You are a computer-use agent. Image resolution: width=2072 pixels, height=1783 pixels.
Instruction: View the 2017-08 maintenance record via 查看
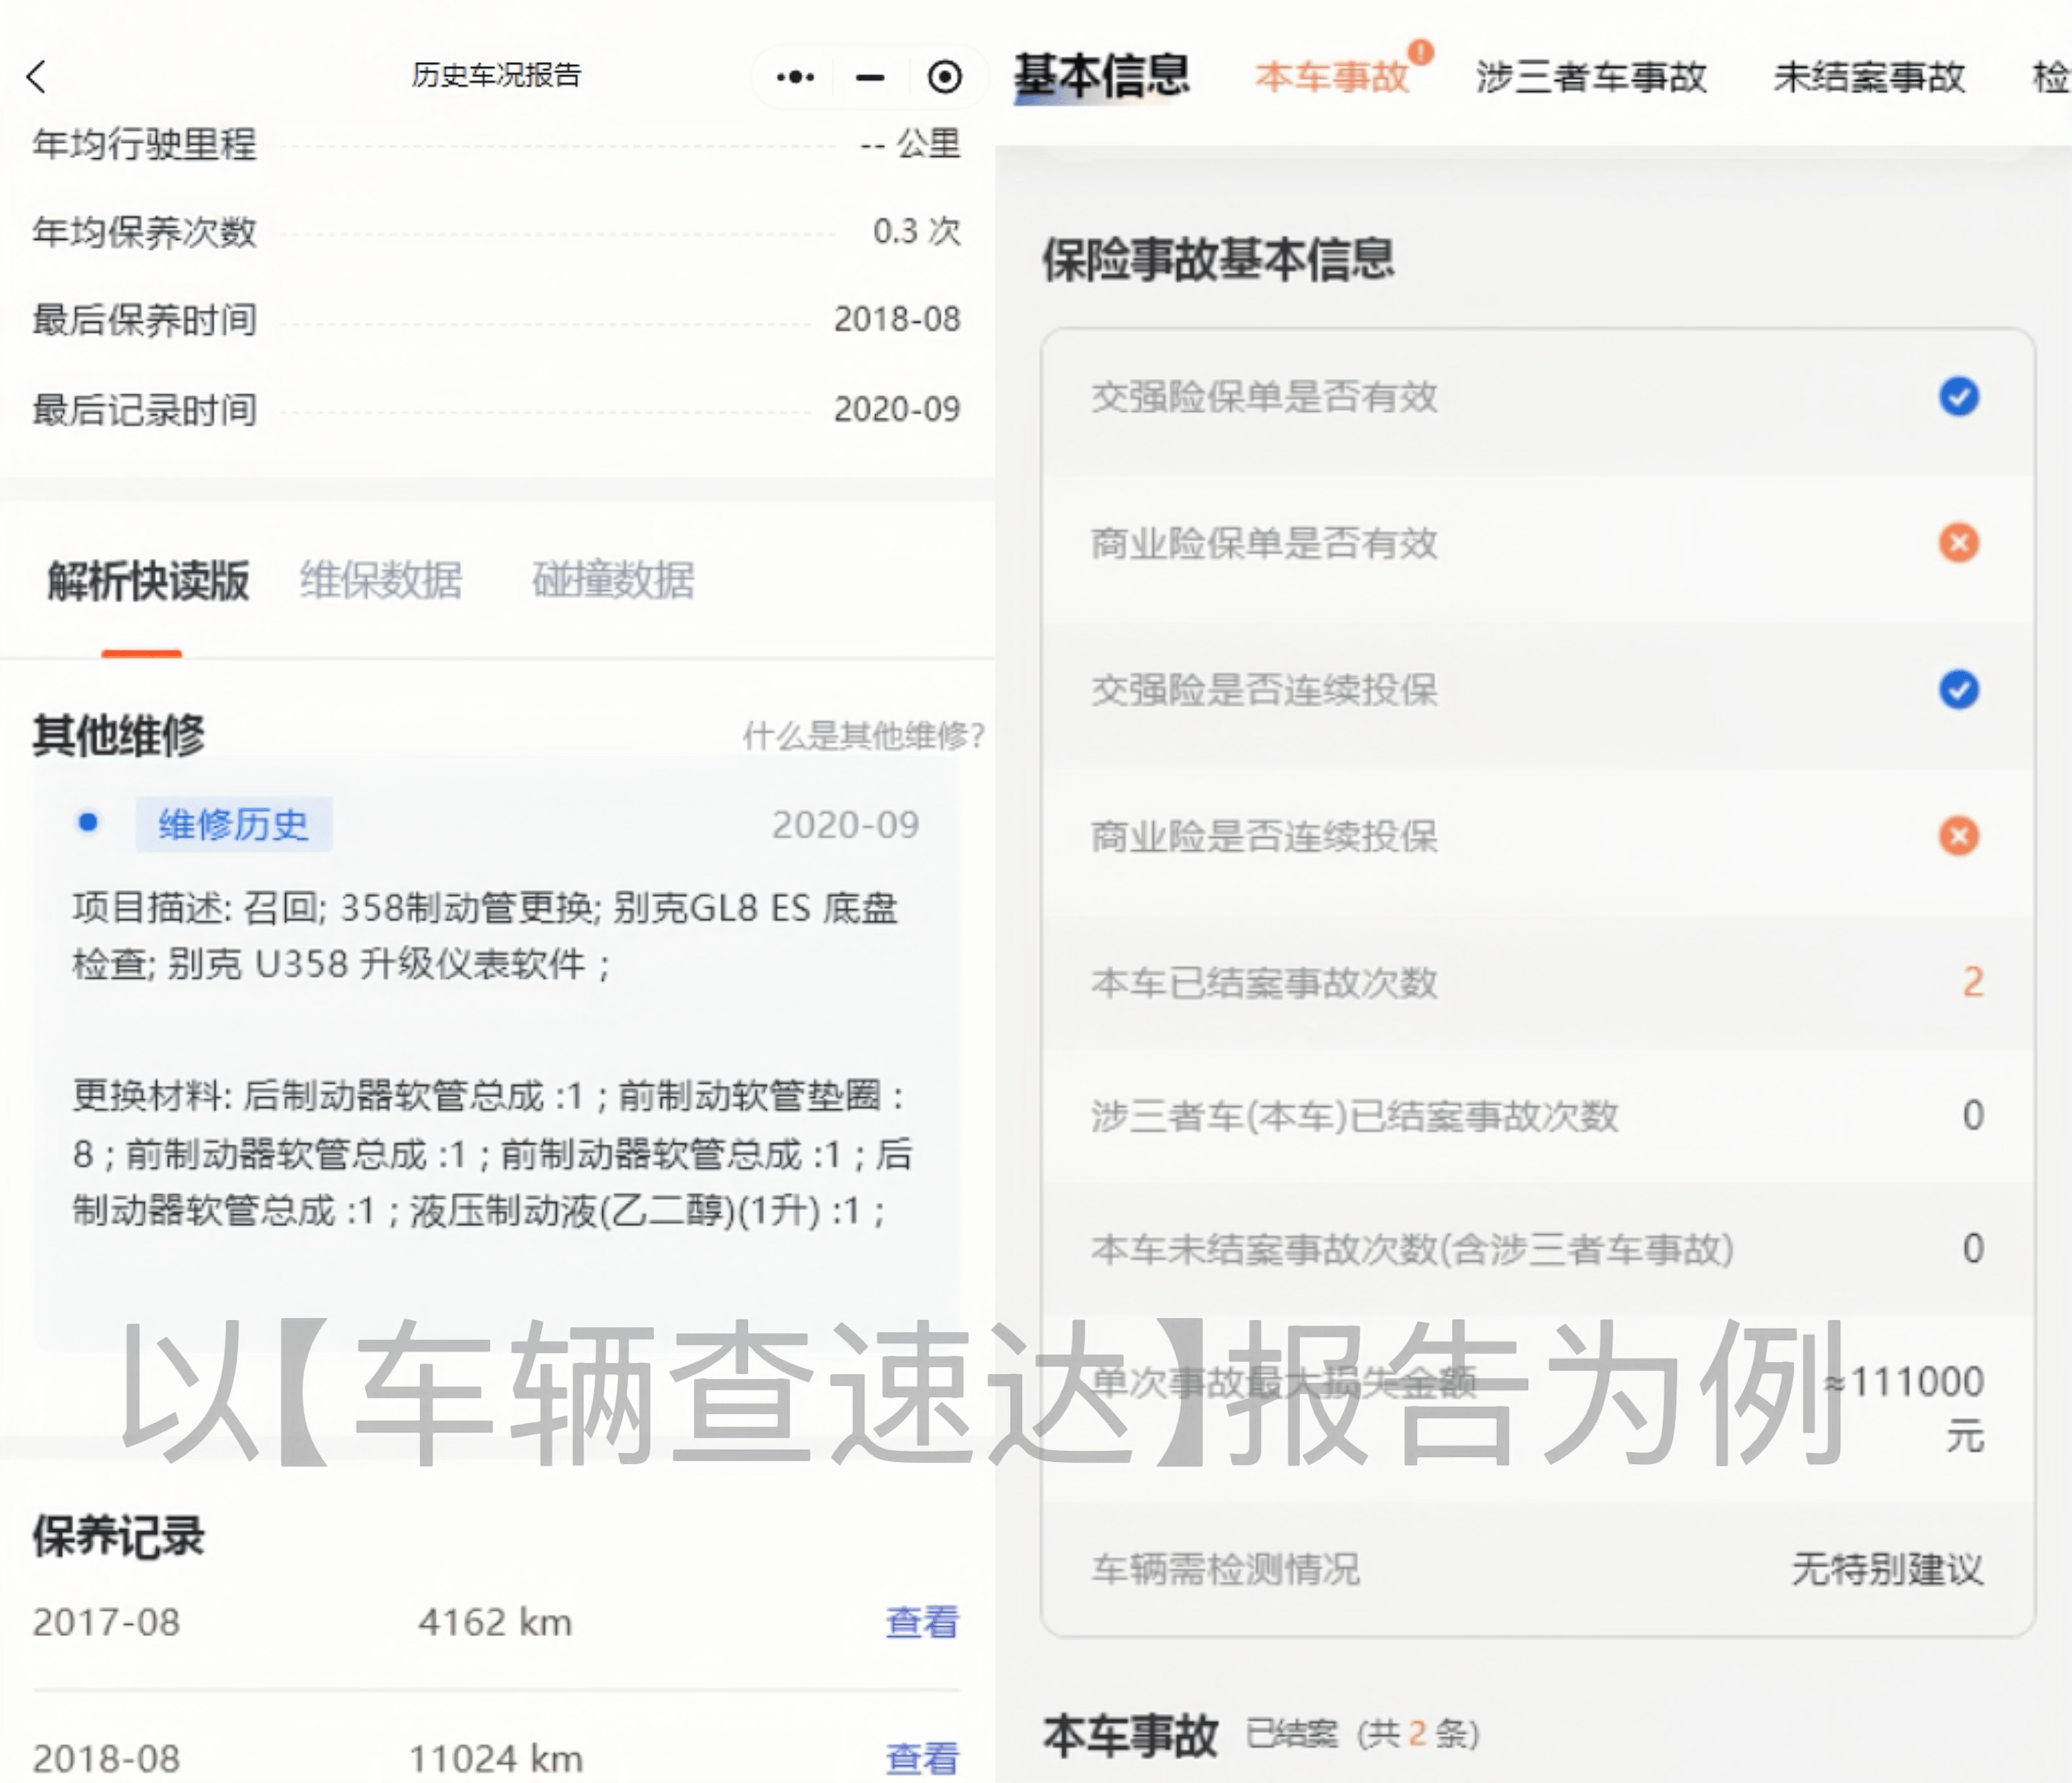coord(921,1622)
